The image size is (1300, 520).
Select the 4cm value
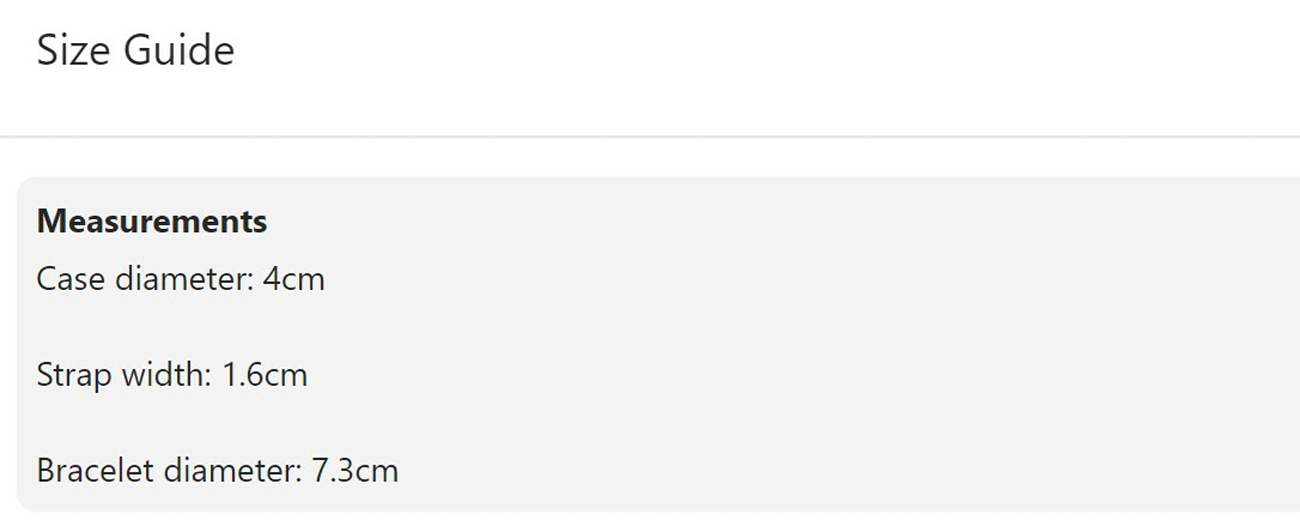294,278
